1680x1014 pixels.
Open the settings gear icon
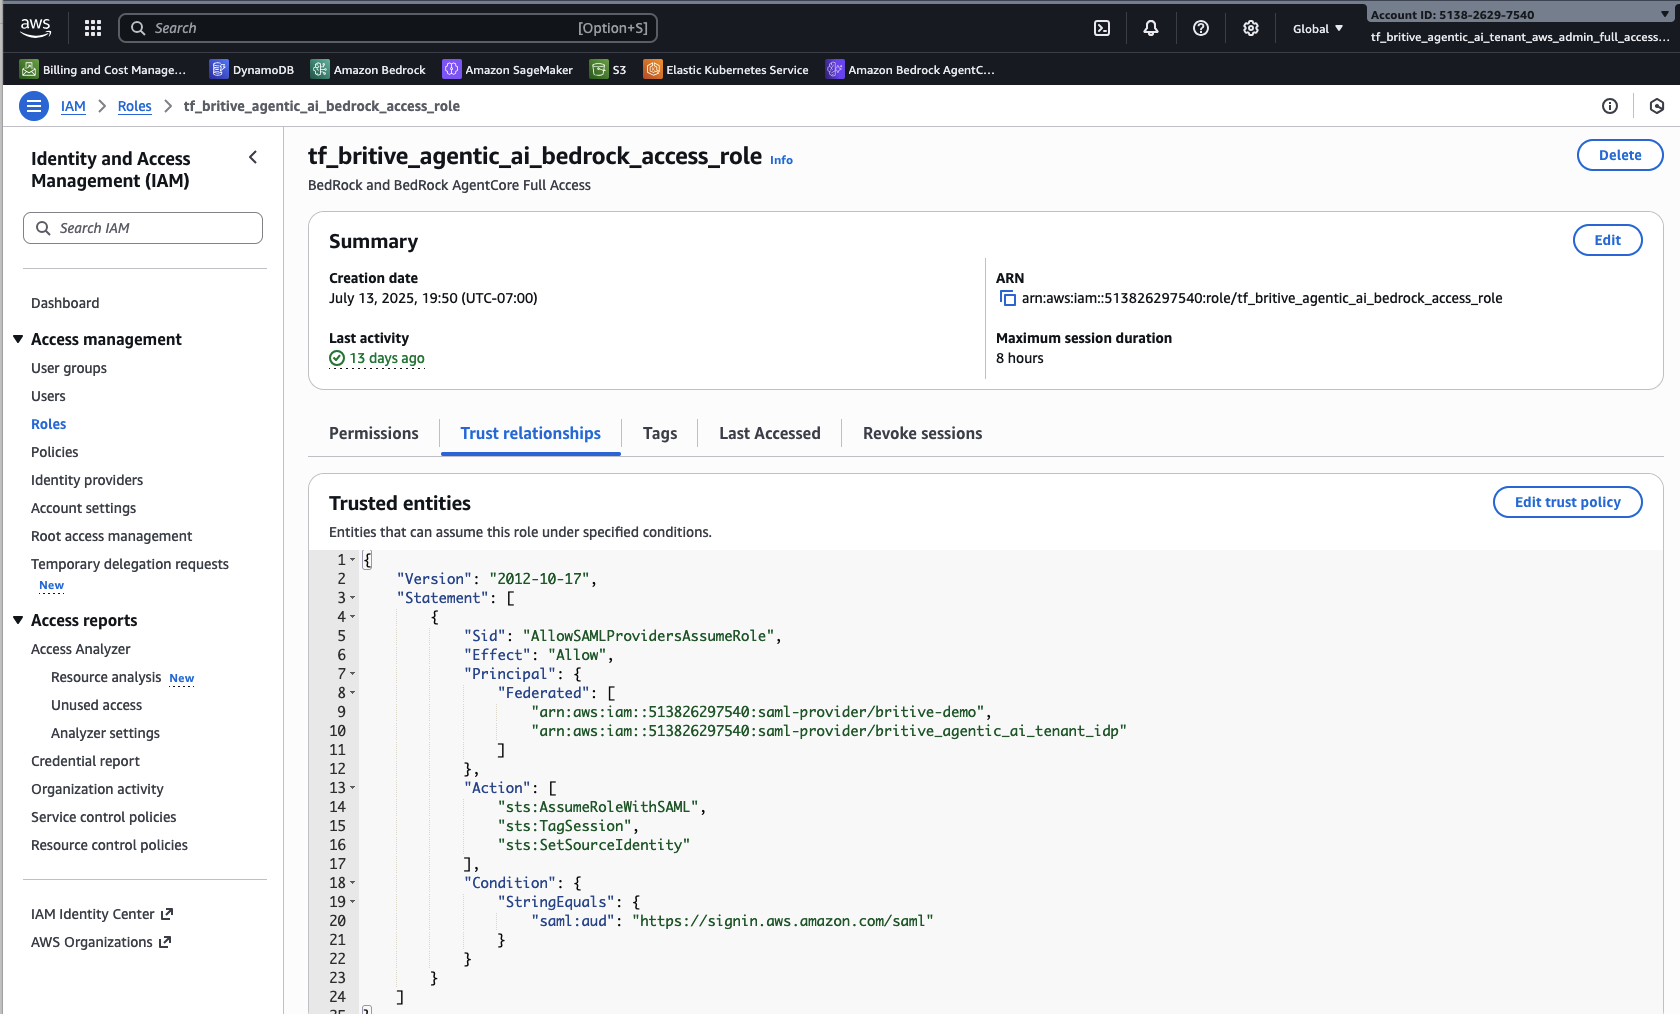tap(1251, 28)
